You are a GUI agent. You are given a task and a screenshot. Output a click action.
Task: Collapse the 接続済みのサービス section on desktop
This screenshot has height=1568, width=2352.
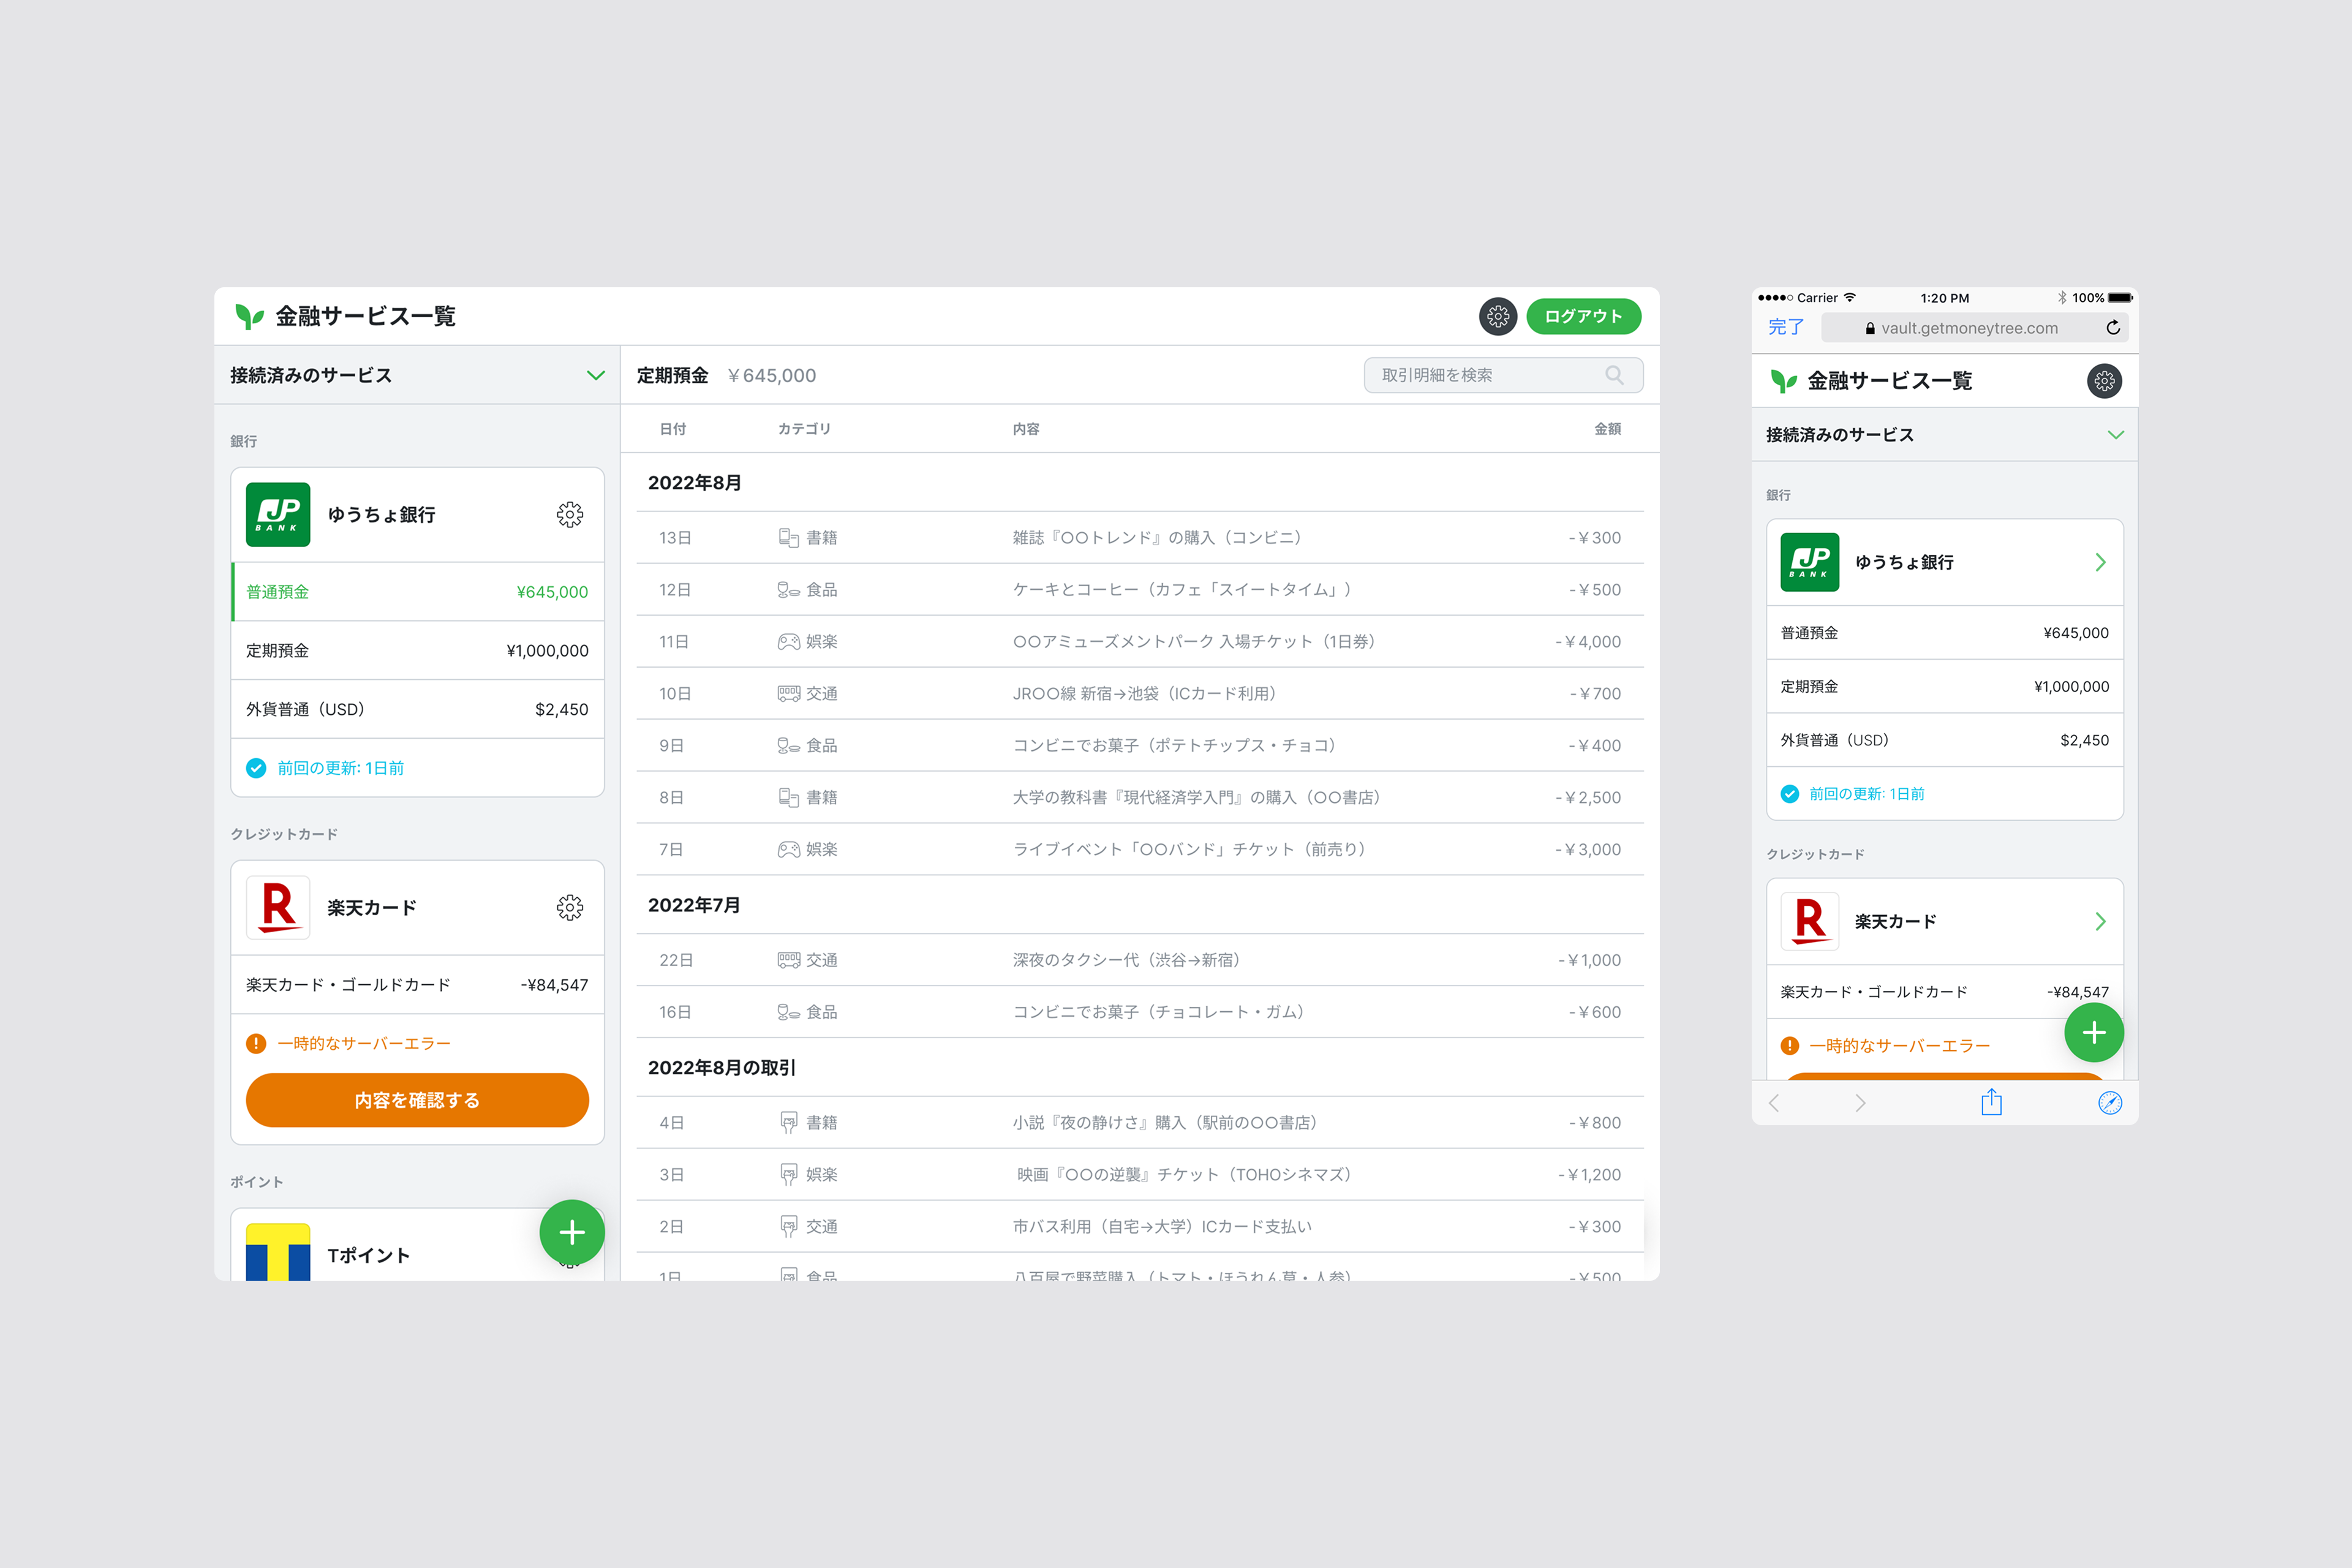[x=596, y=375]
